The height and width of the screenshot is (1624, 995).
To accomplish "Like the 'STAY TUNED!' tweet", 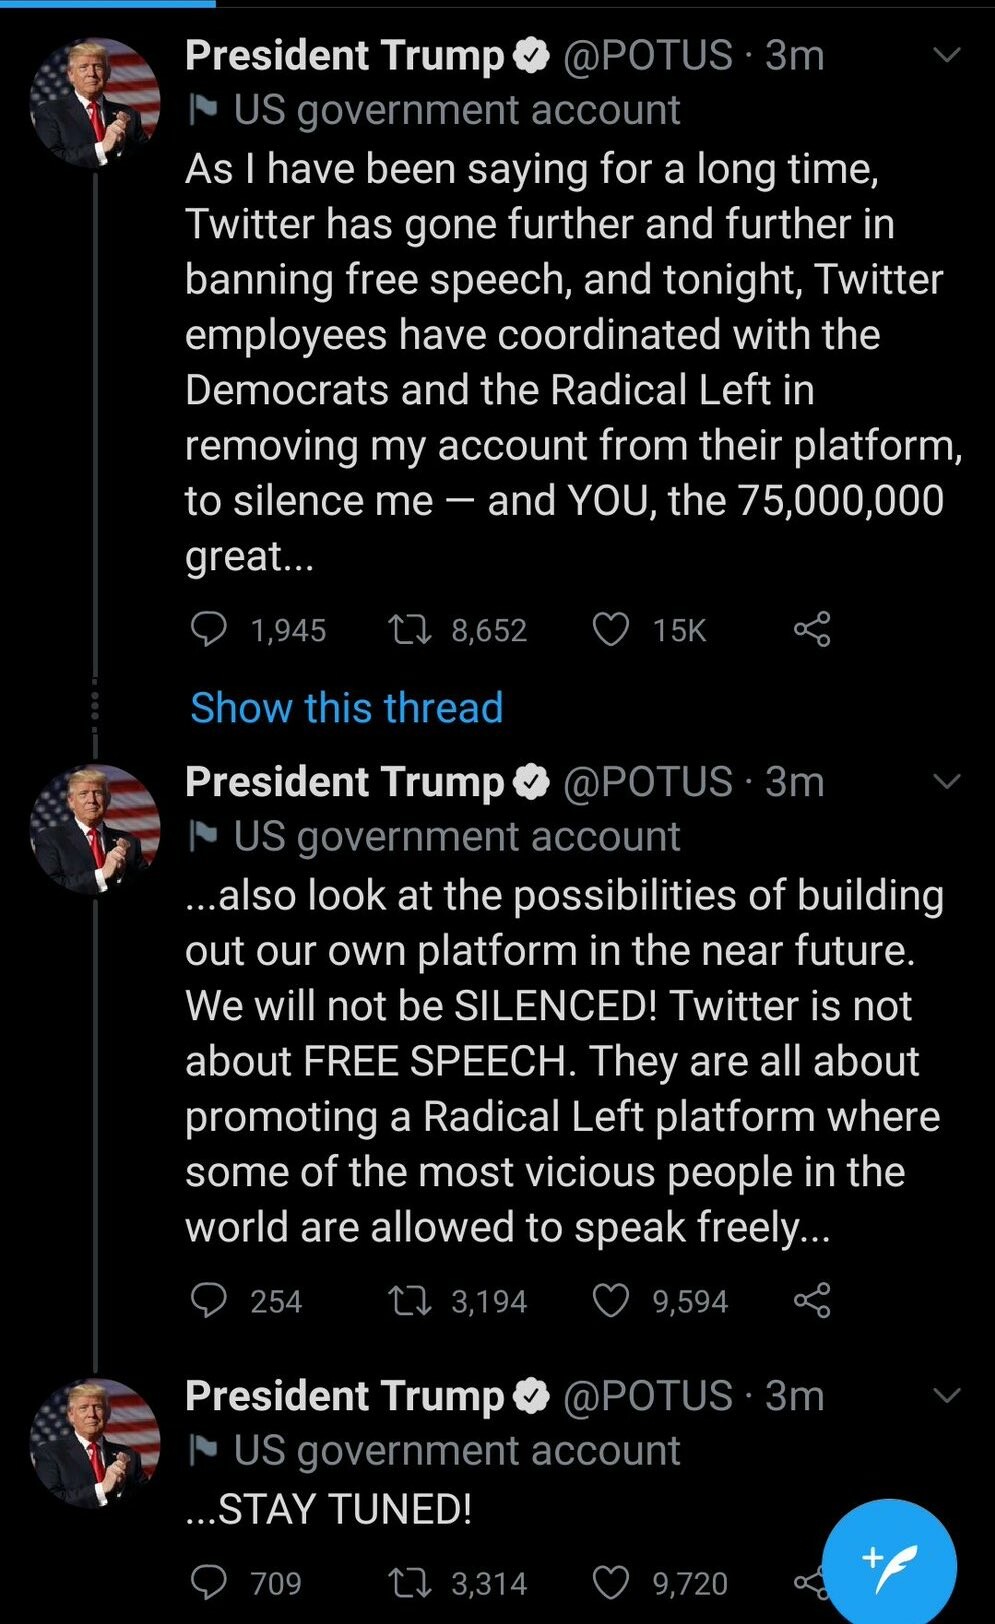I will pos(611,1583).
